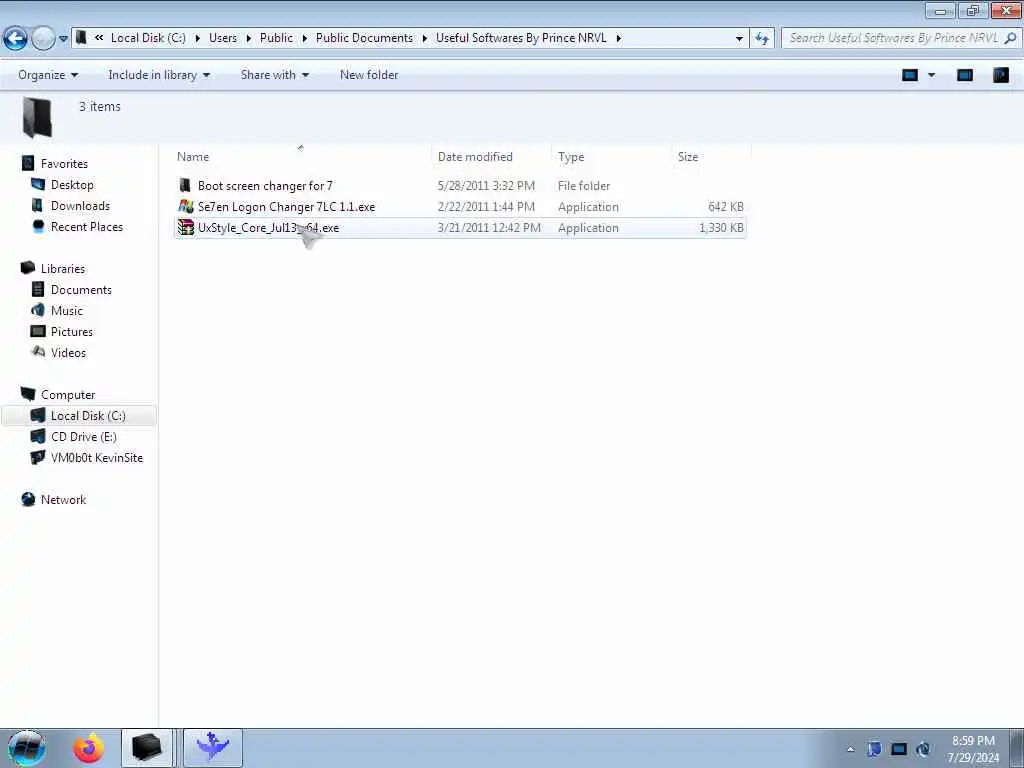The image size is (1024, 768).
Task: Open the Organize menu
Action: [48, 75]
